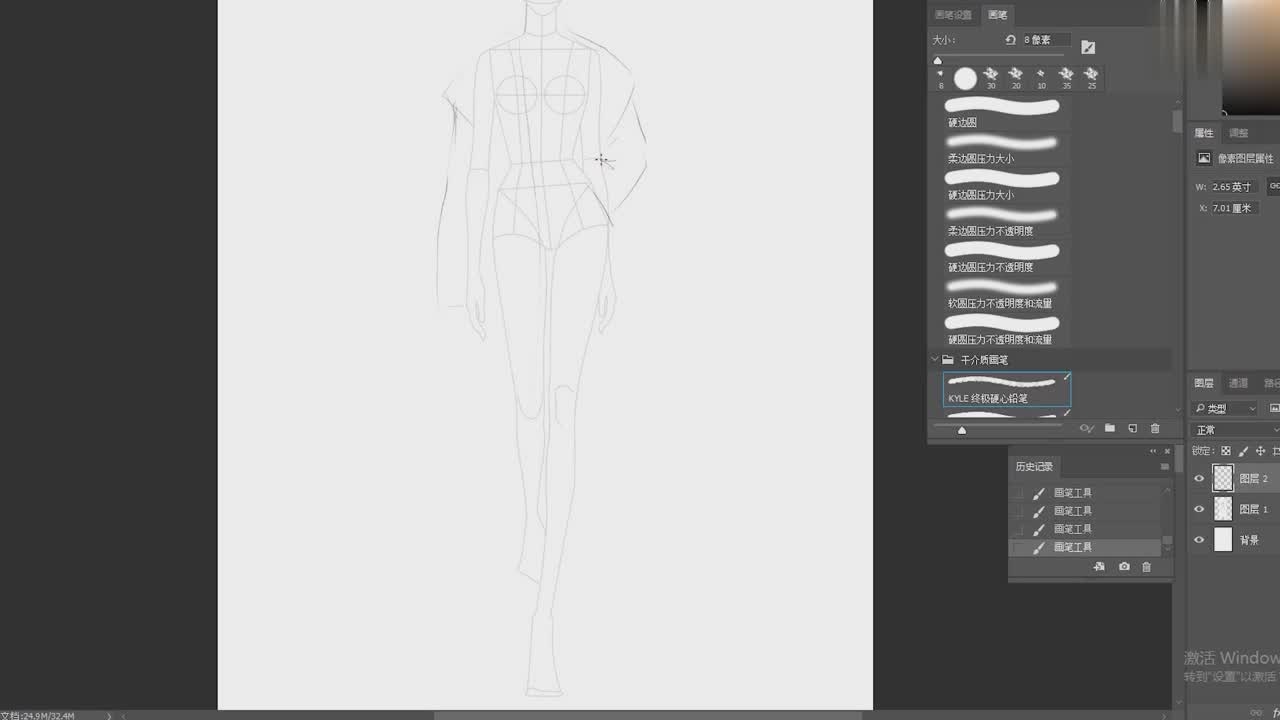Select the 画笔 tab in brush panel
This screenshot has width=1280, height=720.
point(997,15)
